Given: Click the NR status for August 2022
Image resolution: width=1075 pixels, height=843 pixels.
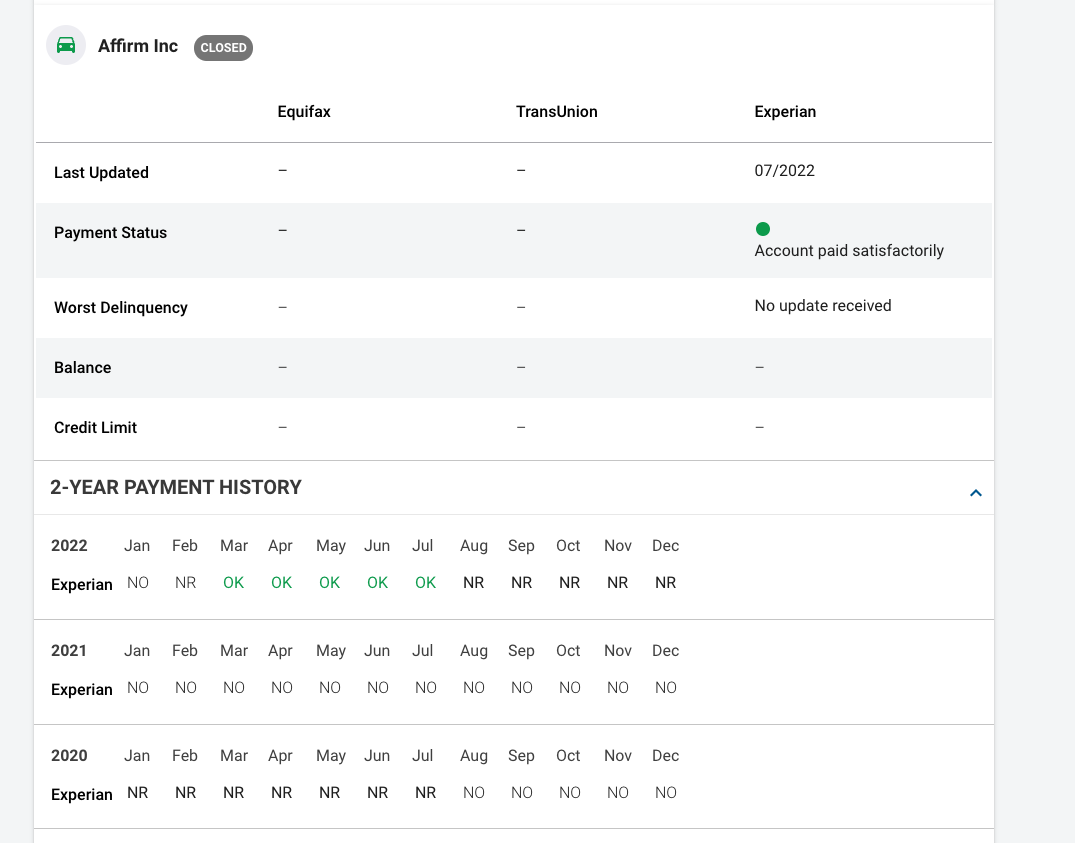Looking at the screenshot, I should (473, 583).
